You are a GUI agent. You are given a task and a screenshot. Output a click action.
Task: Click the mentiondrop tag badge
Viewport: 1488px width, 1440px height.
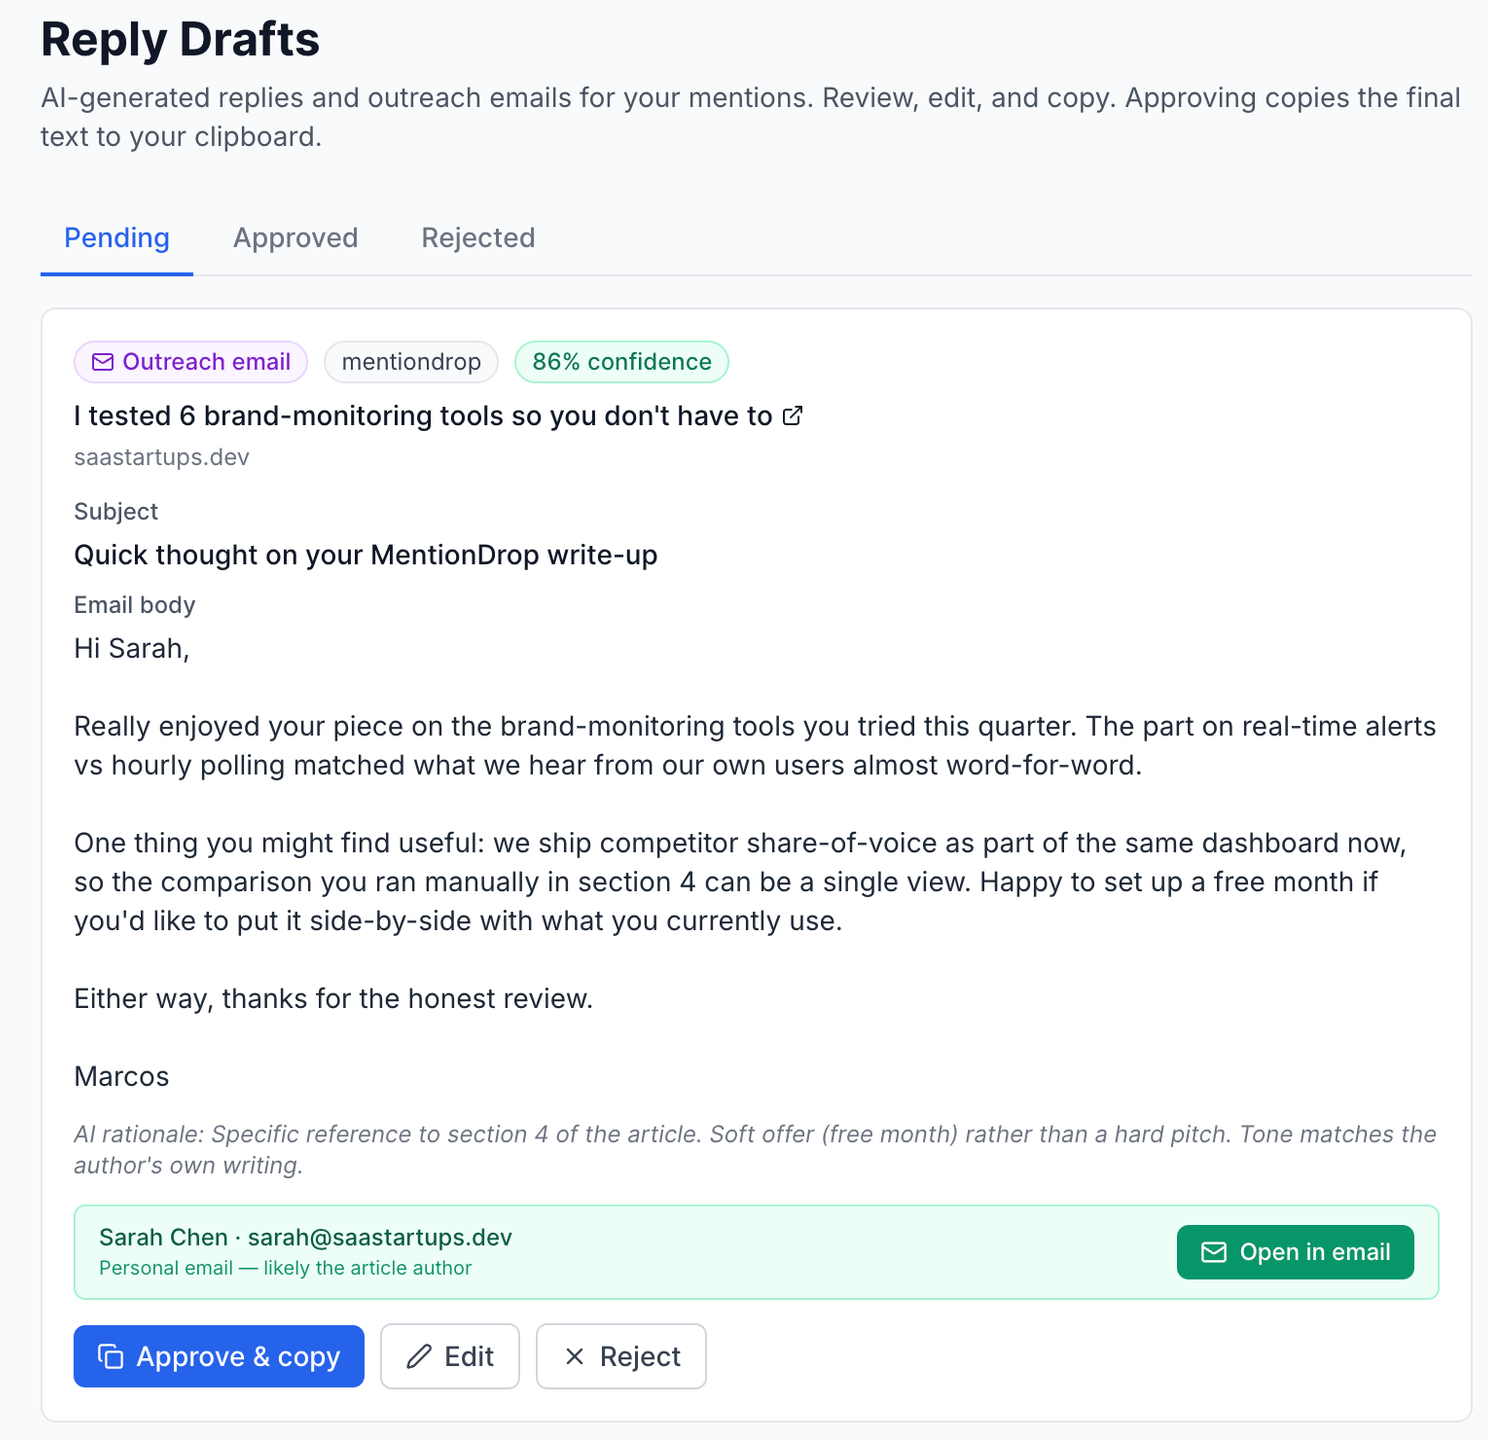411,362
